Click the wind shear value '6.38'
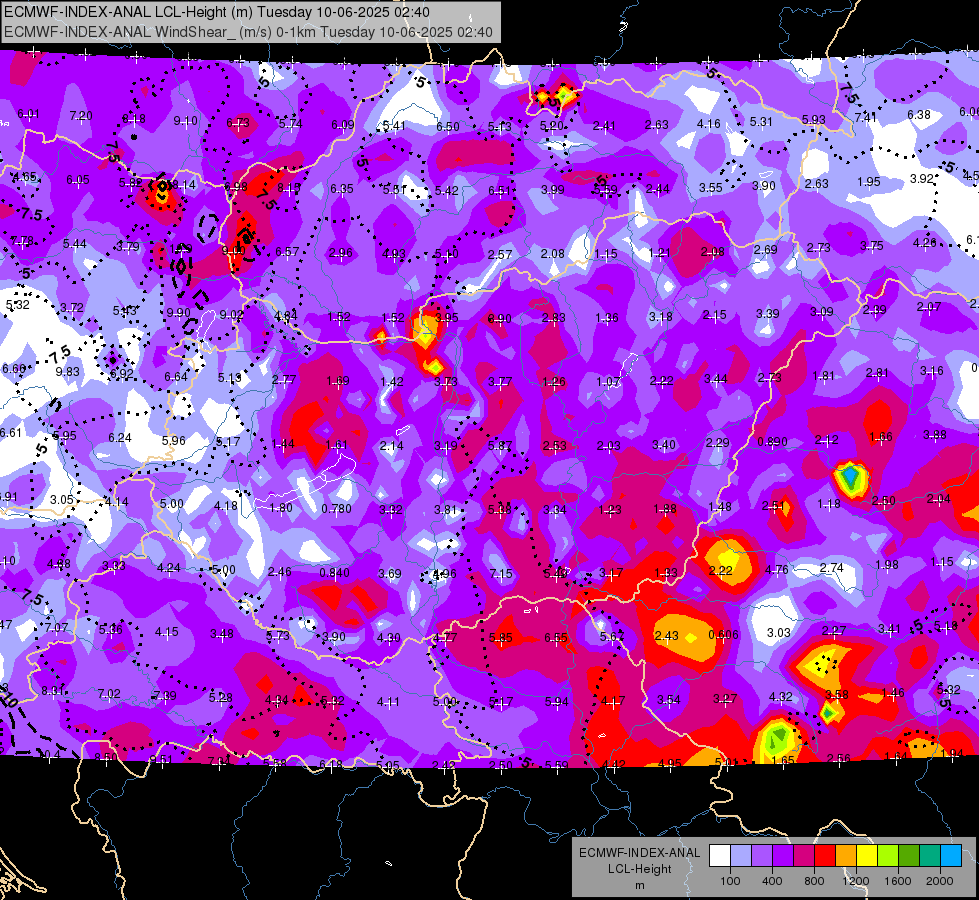Image resolution: width=979 pixels, height=900 pixels. (918, 114)
